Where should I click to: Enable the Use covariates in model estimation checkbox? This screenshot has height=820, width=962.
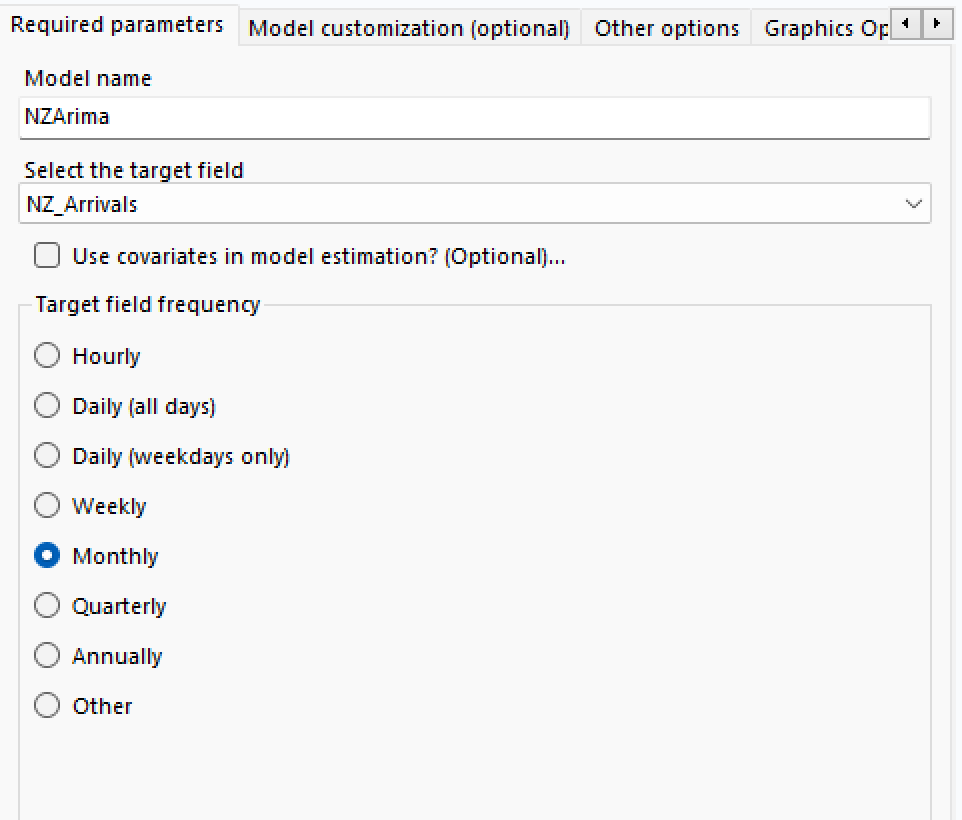click(47, 256)
